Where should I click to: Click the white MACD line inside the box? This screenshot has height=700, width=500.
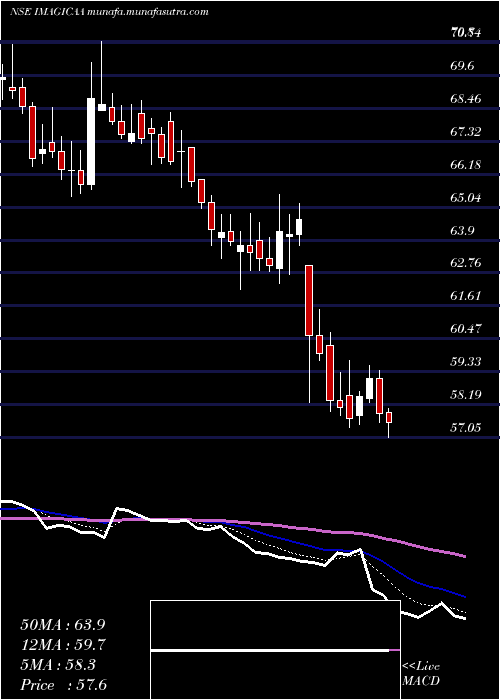pos(270,650)
